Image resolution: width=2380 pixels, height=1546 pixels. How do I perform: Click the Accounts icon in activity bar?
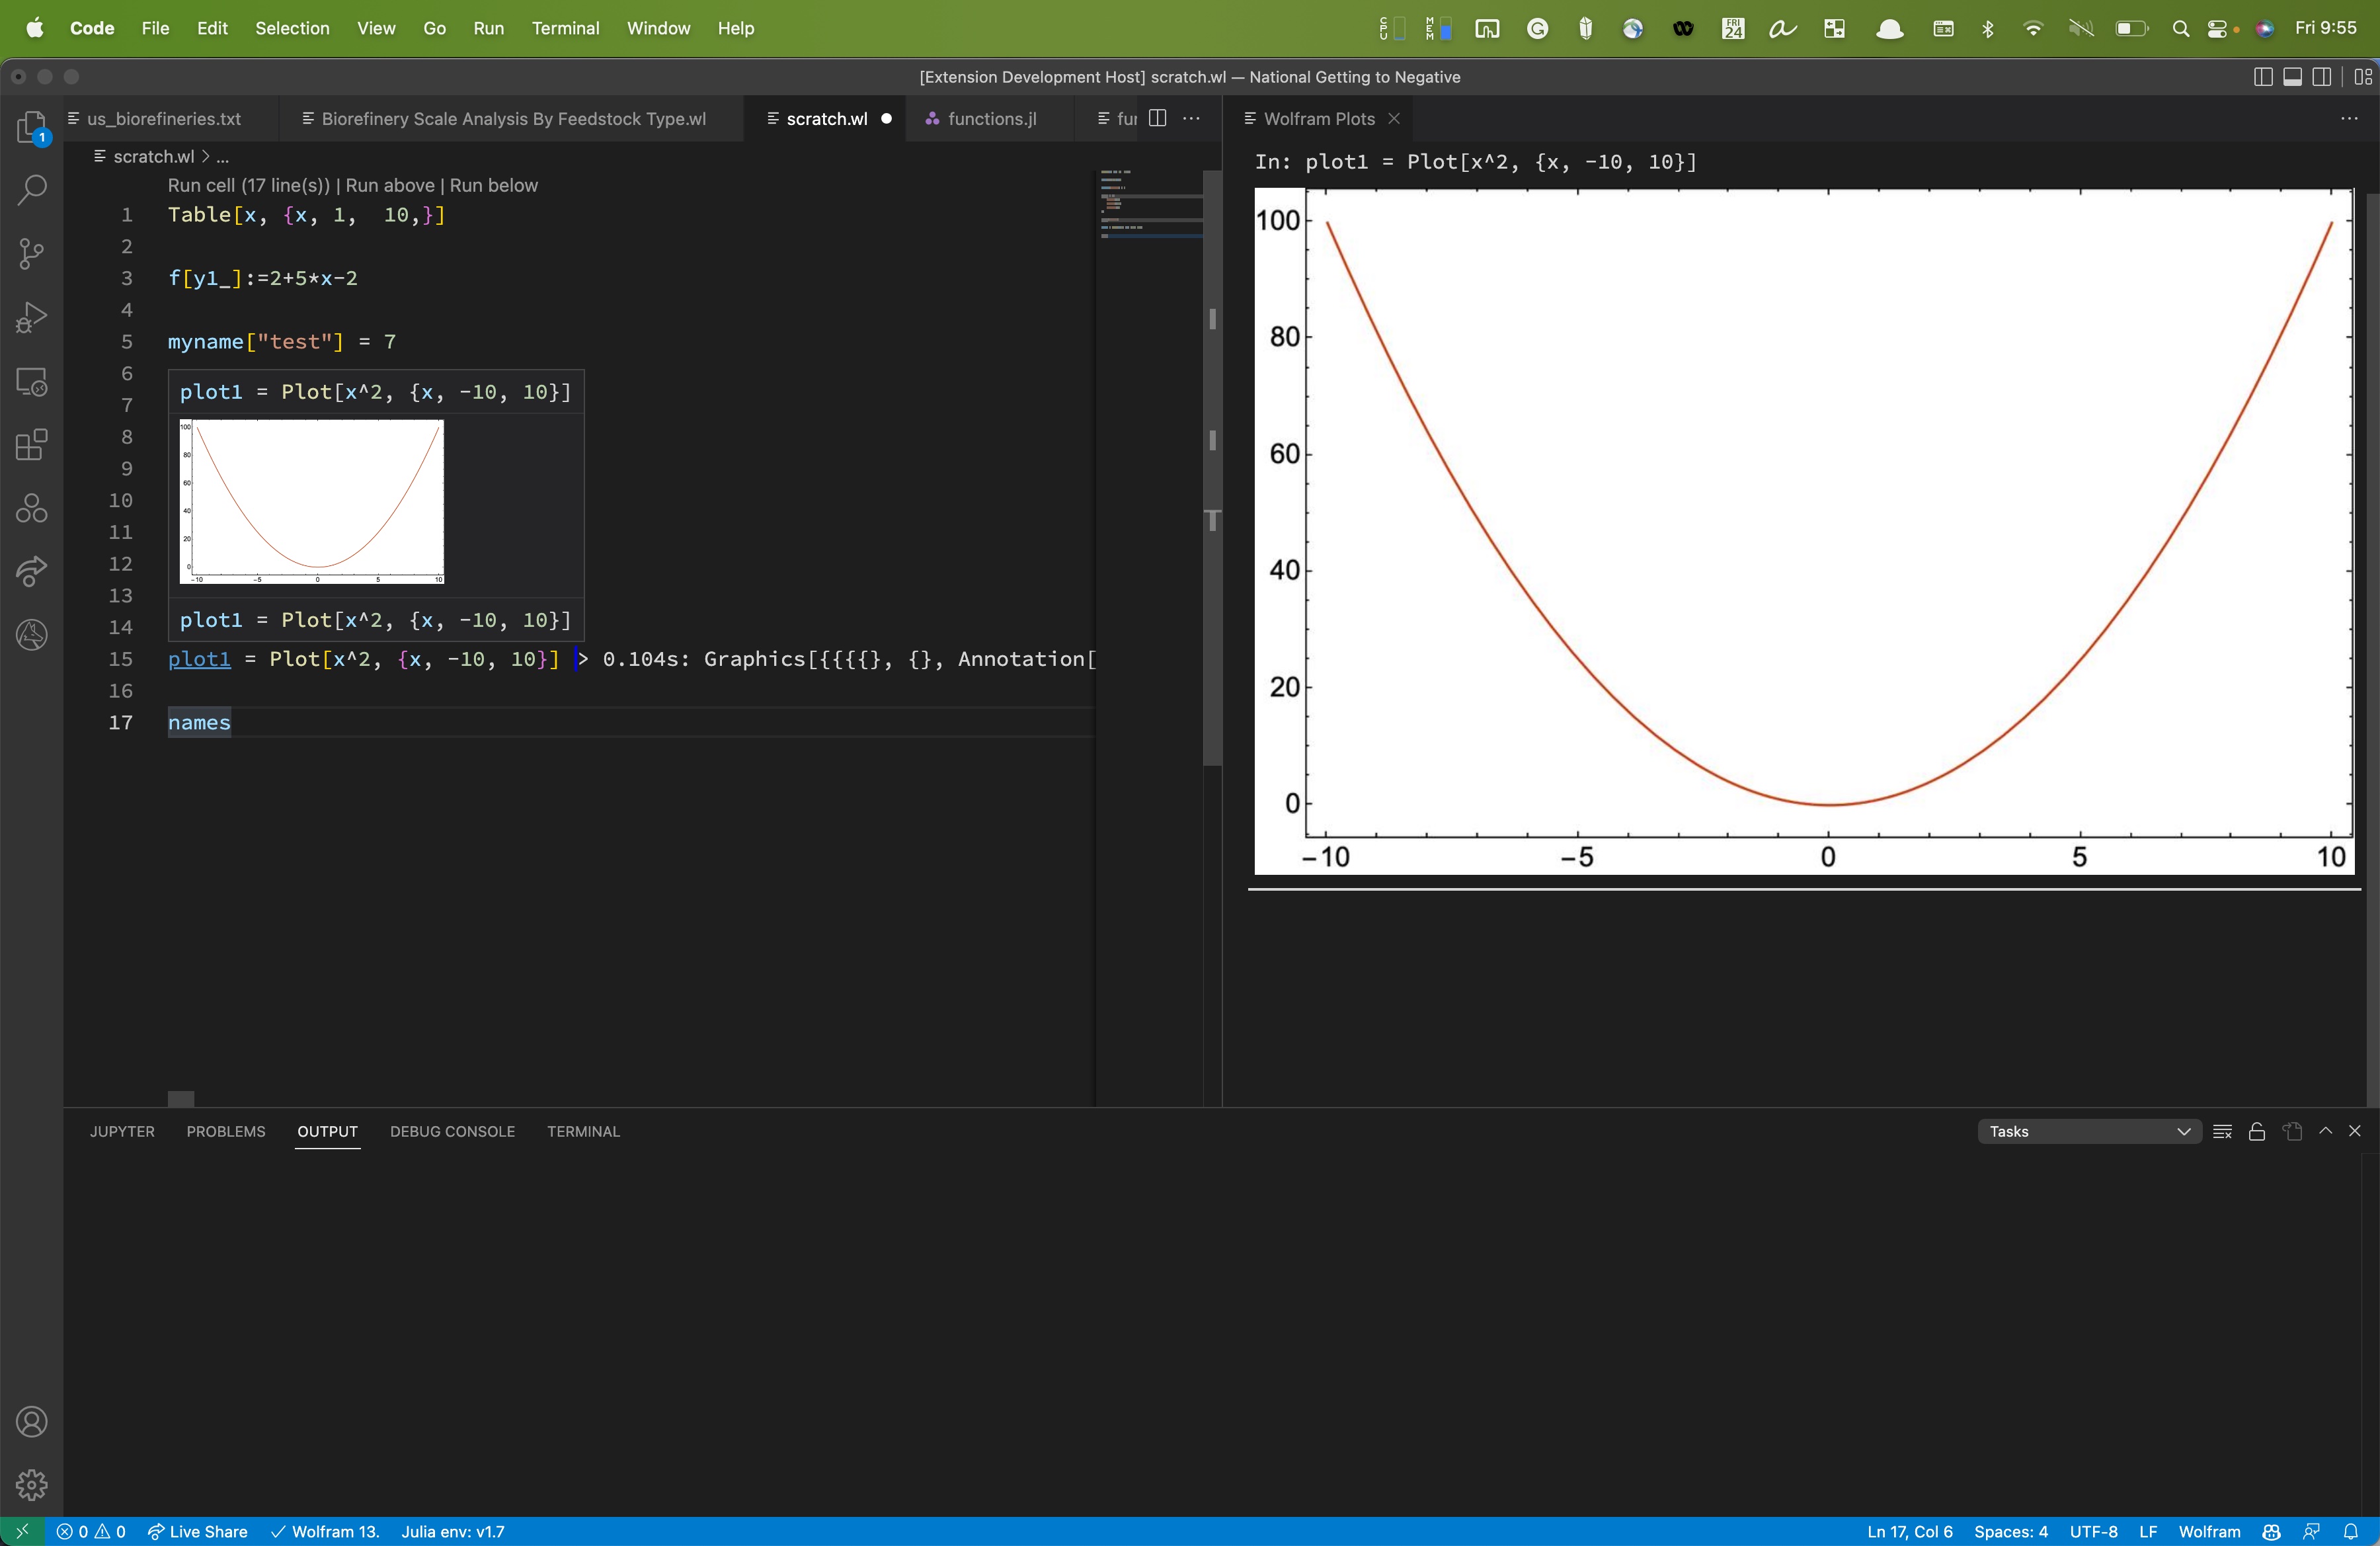(x=31, y=1421)
